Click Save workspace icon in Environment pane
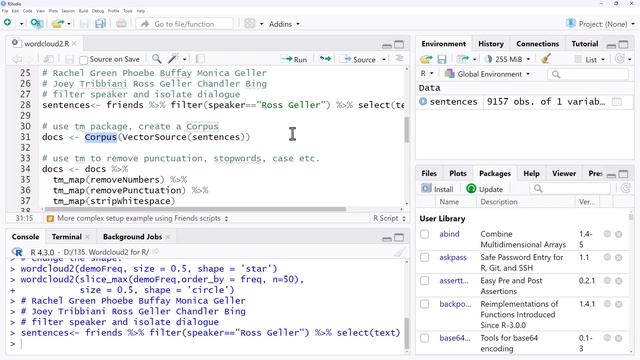Screen dimensions: 640x360 pos(442,60)
